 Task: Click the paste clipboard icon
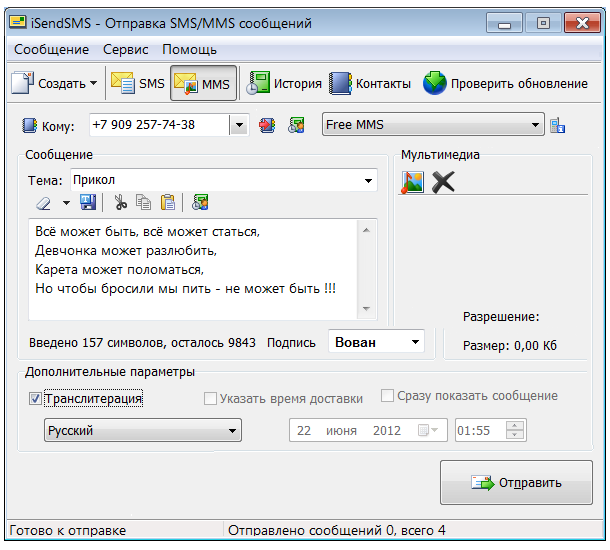click(x=168, y=203)
